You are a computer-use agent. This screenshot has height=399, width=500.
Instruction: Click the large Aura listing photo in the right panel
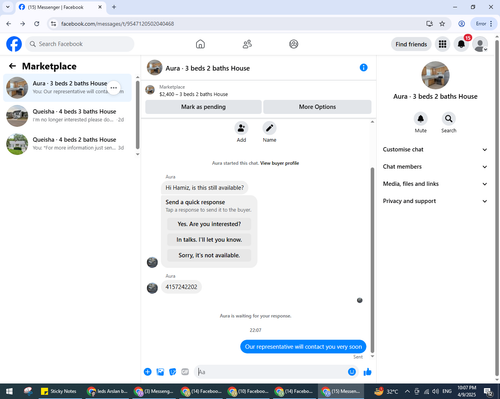[435, 75]
